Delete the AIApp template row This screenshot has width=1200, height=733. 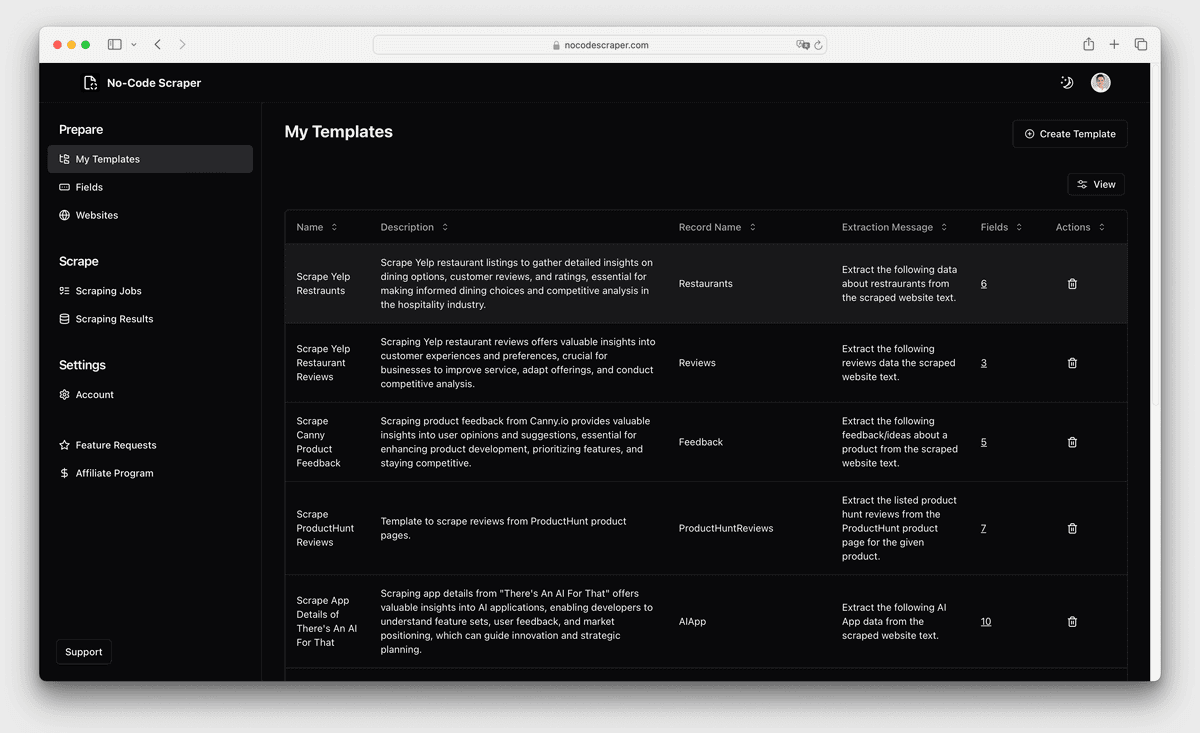tap(1072, 621)
